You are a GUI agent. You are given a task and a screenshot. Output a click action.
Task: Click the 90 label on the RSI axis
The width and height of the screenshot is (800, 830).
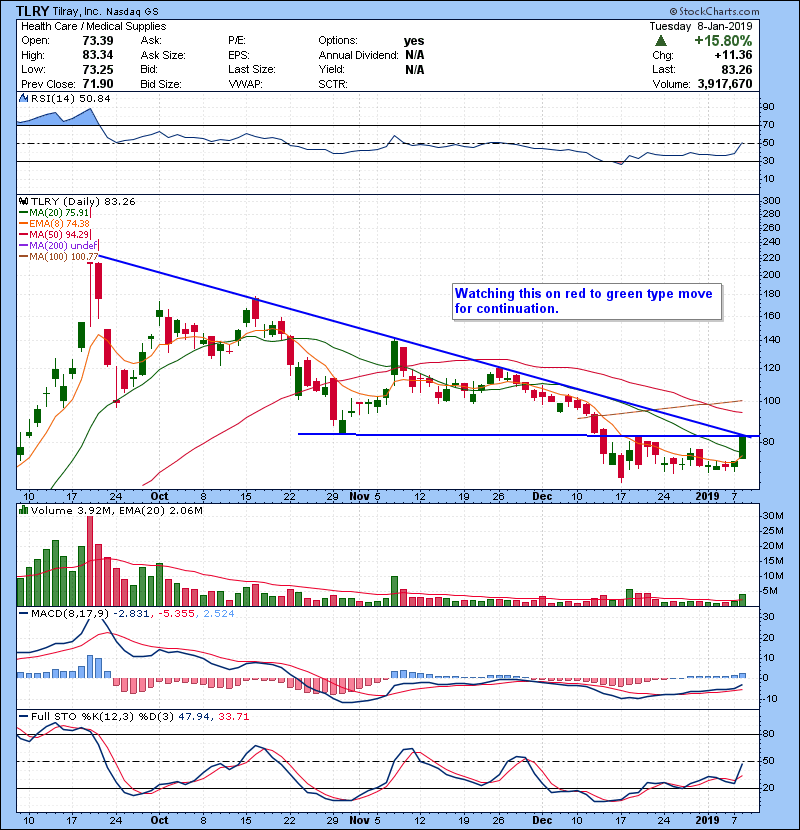pyautogui.click(x=768, y=107)
